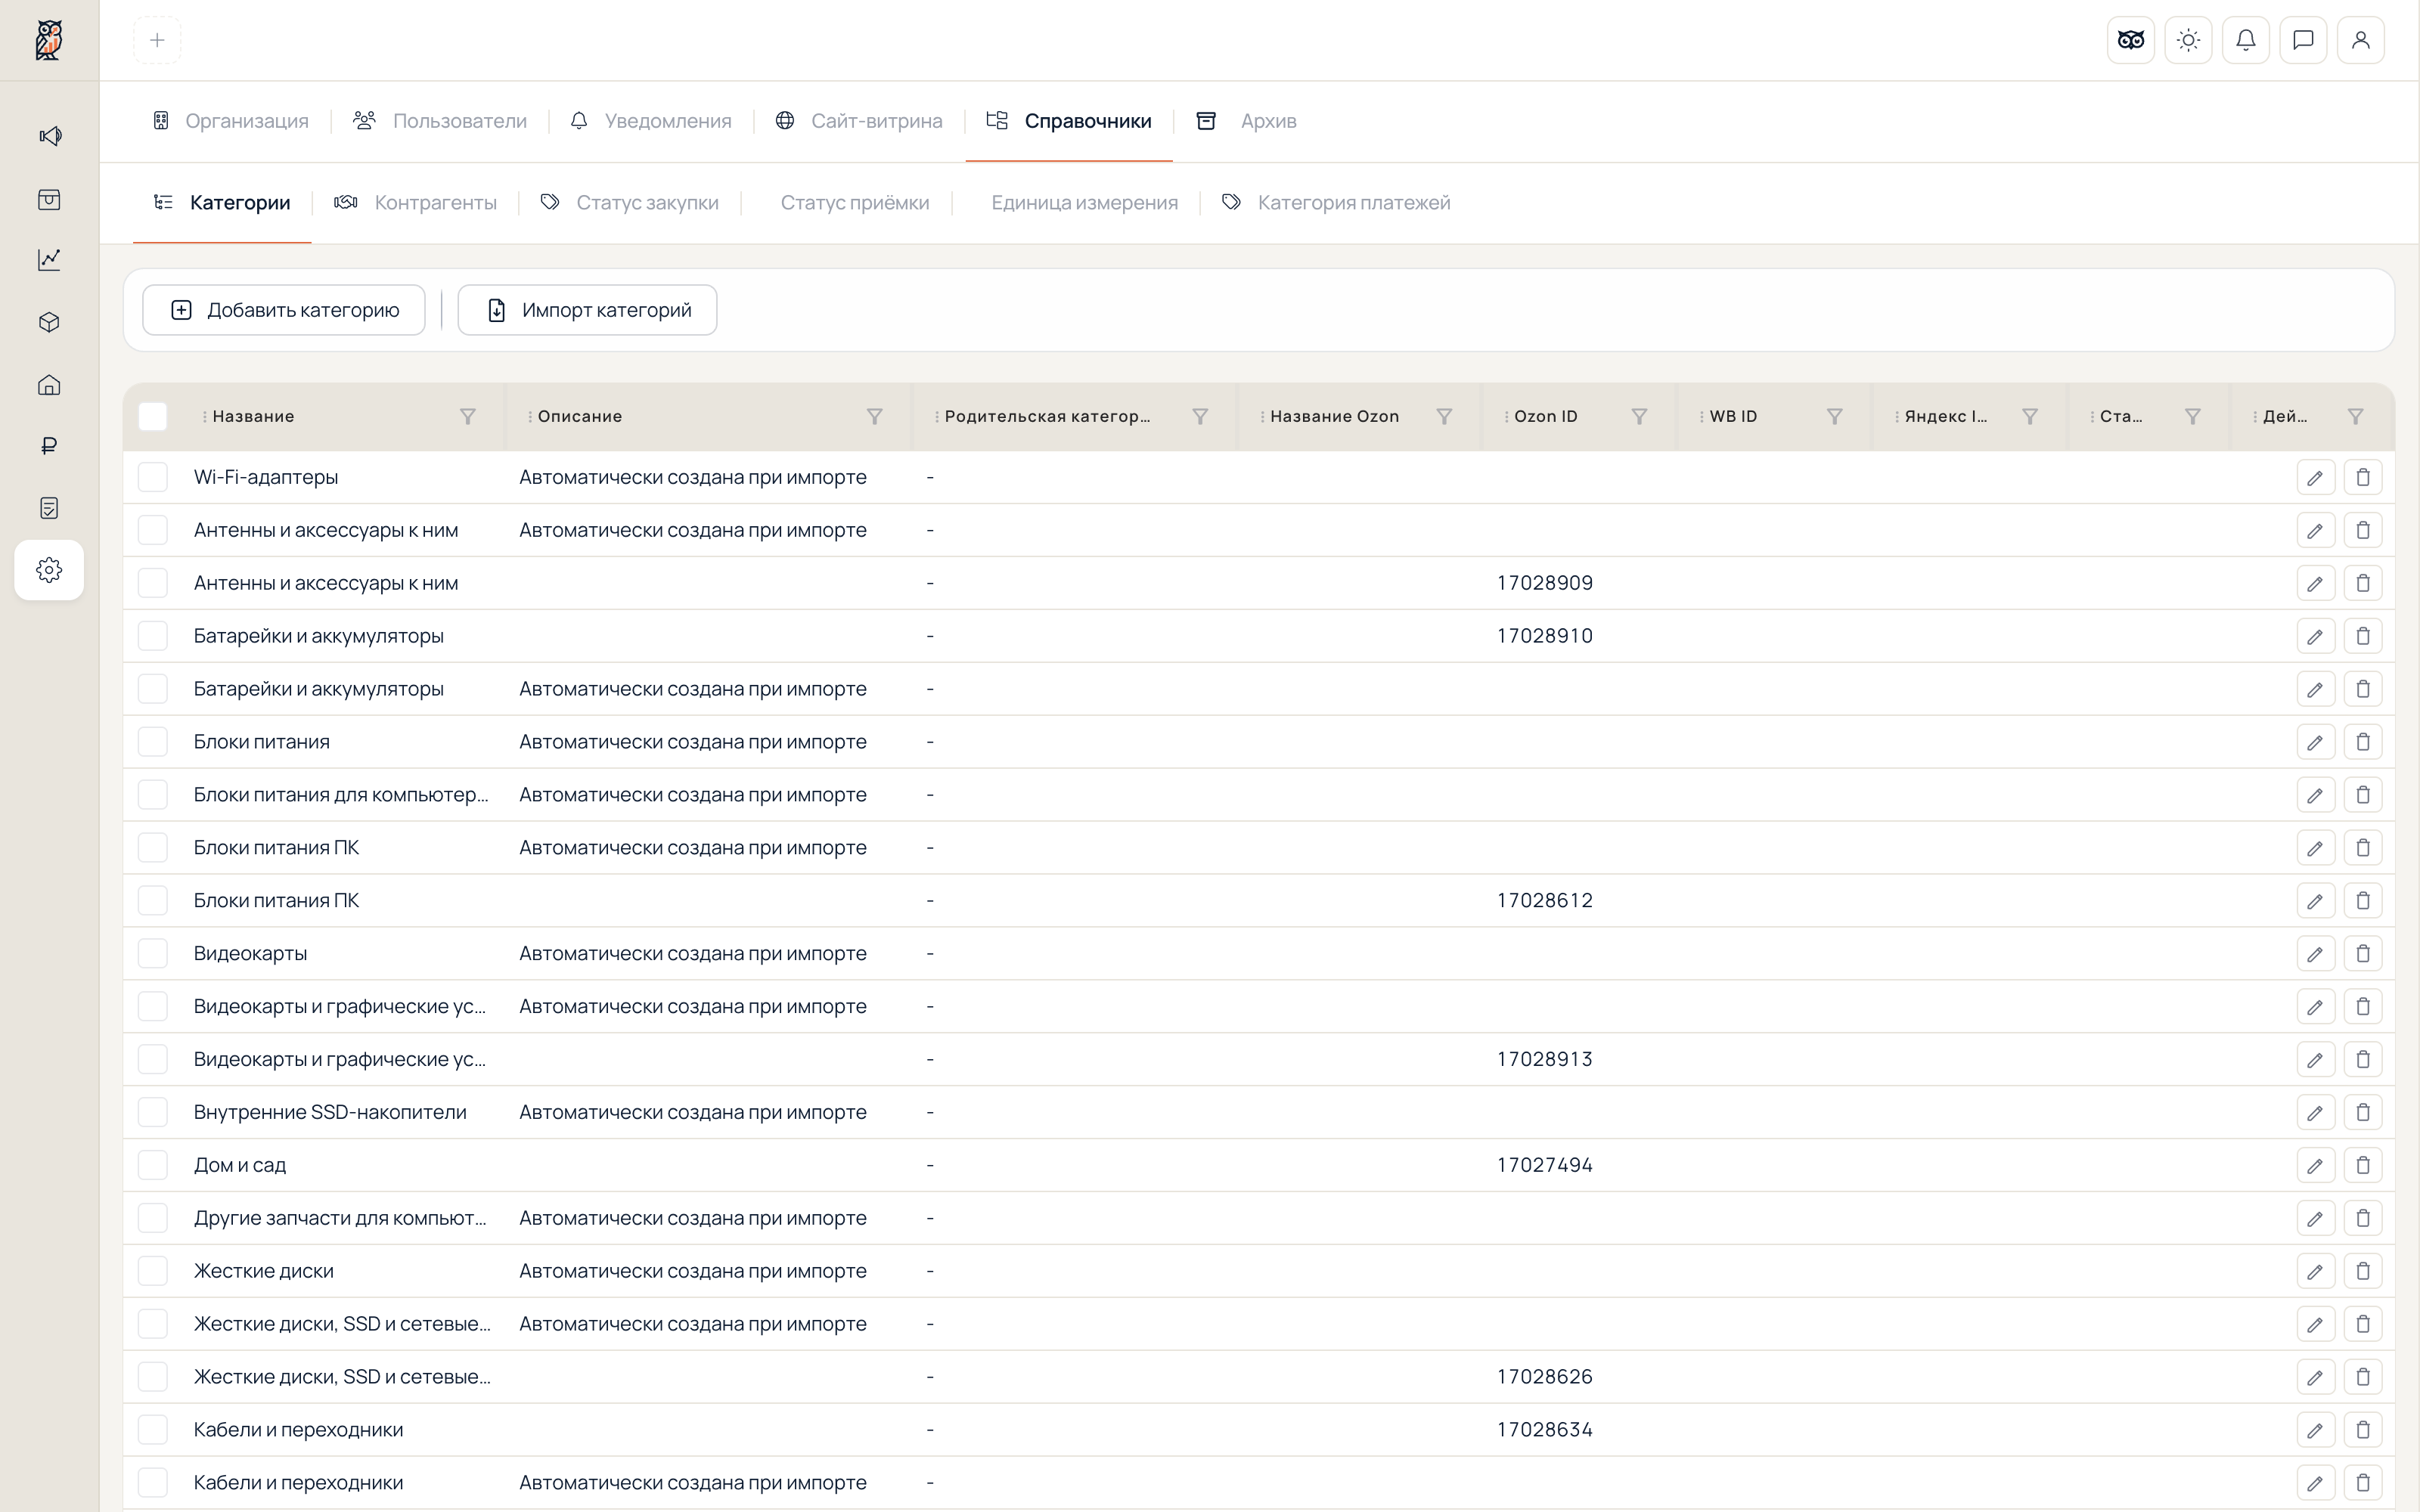This screenshot has width=2420, height=1512.
Task: Switch to the Организация tab
Action: [x=231, y=121]
